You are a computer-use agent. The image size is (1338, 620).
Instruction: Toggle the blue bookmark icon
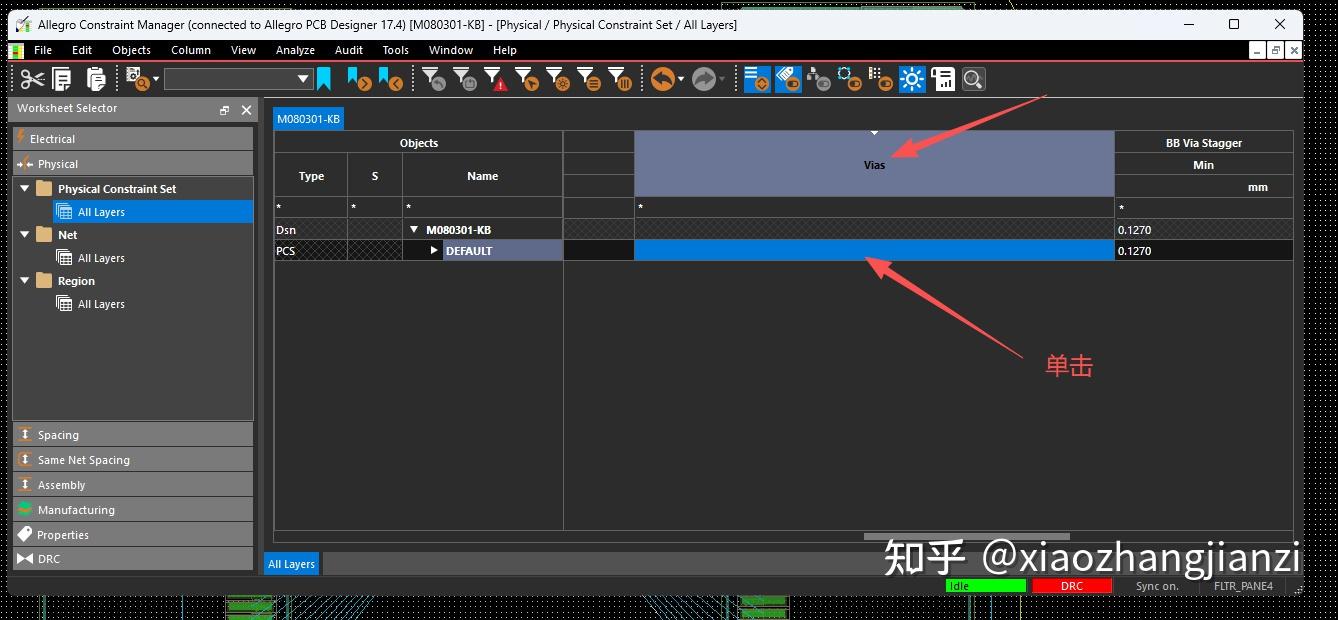point(324,79)
